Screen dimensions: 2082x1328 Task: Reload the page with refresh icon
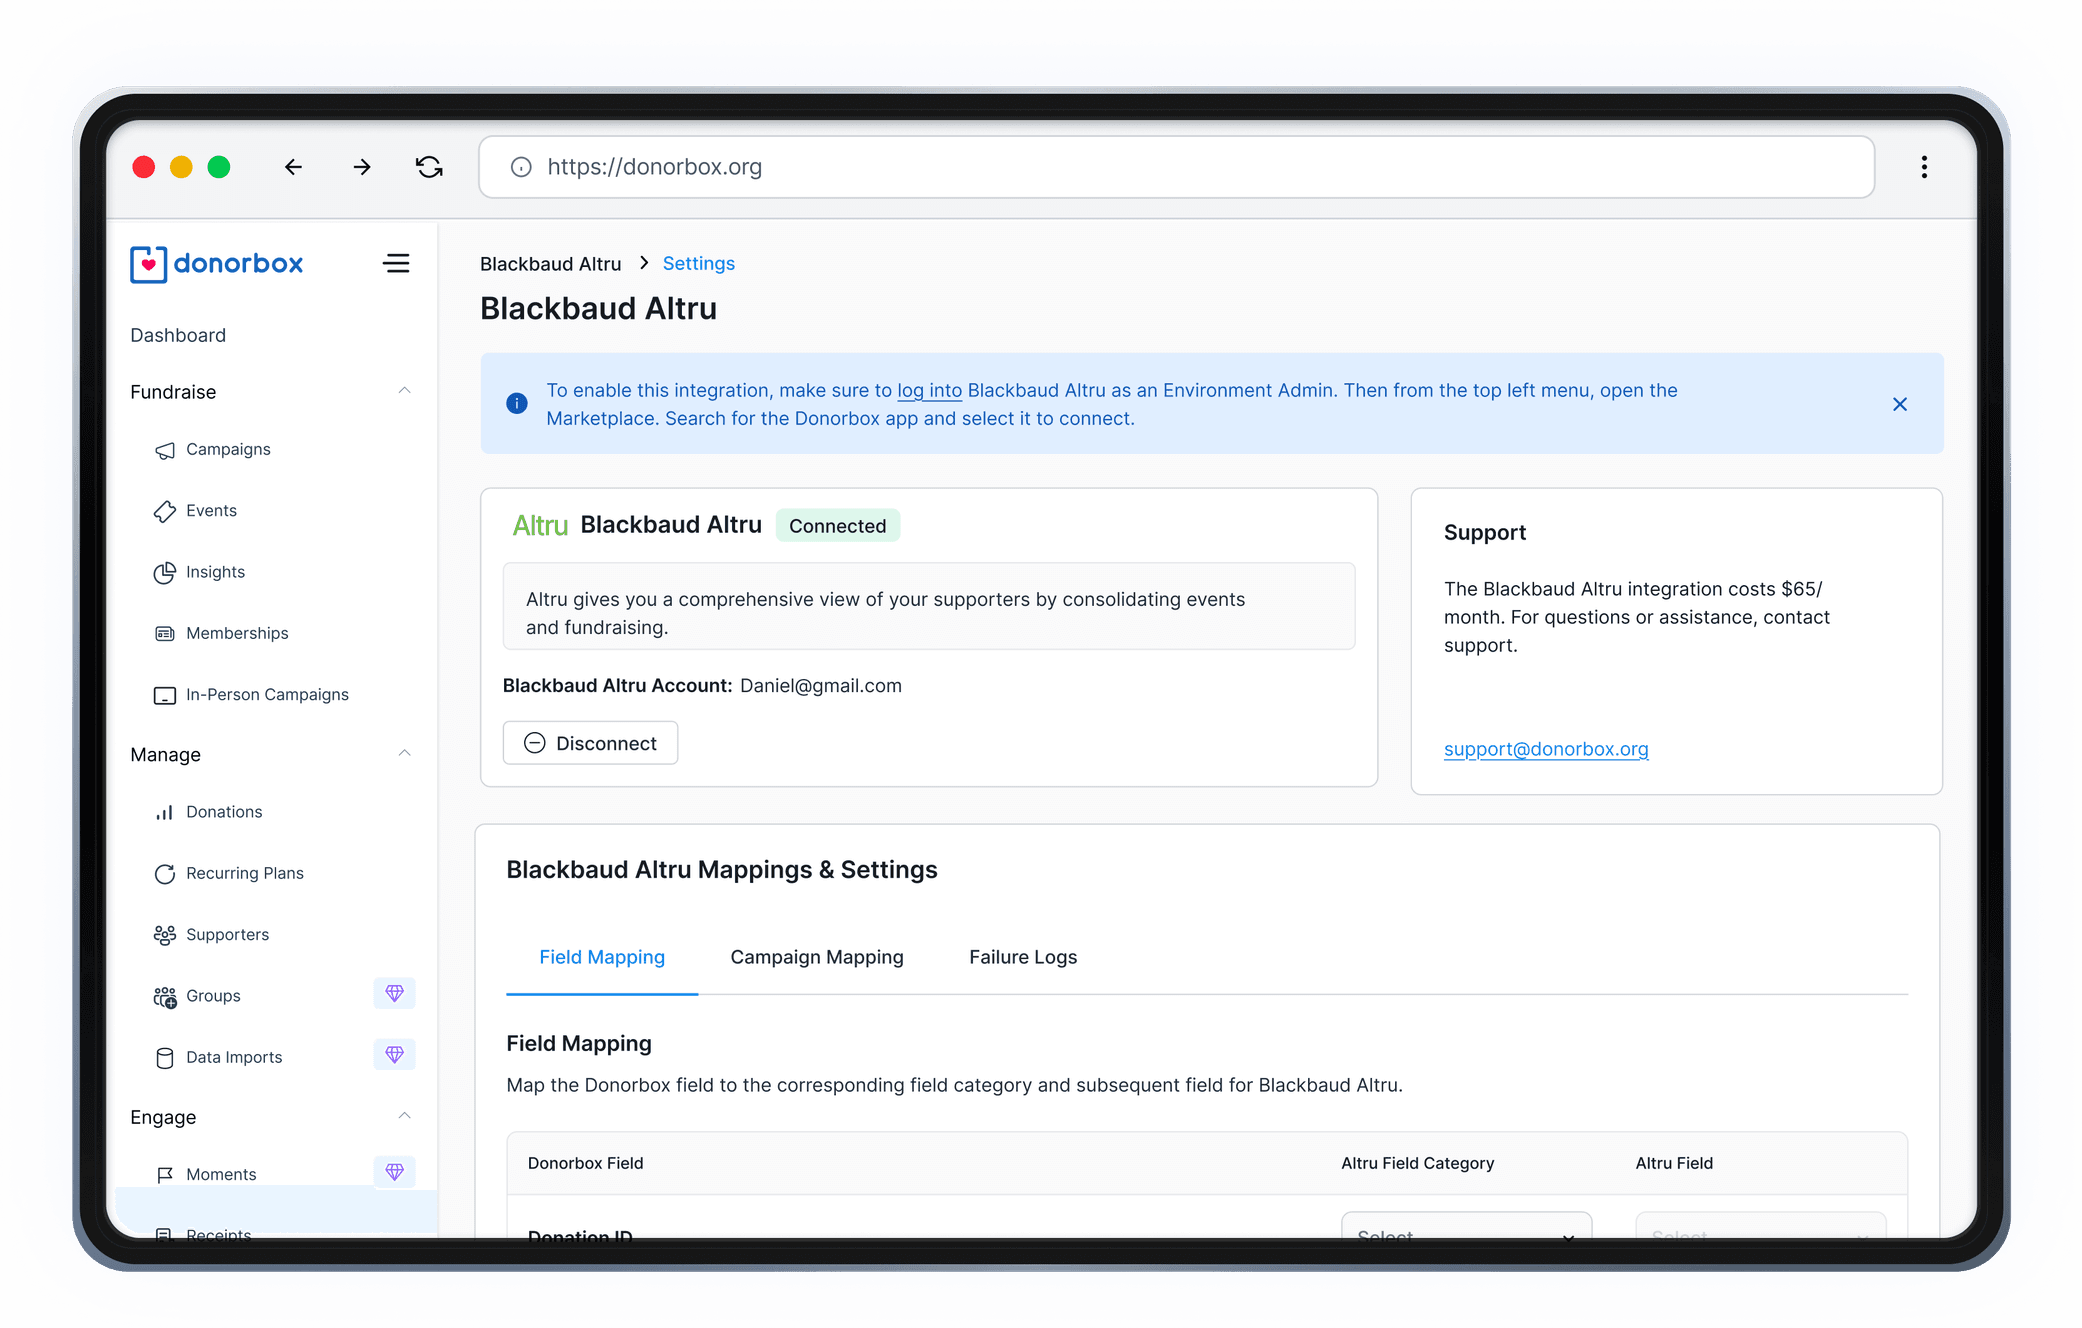pos(430,167)
